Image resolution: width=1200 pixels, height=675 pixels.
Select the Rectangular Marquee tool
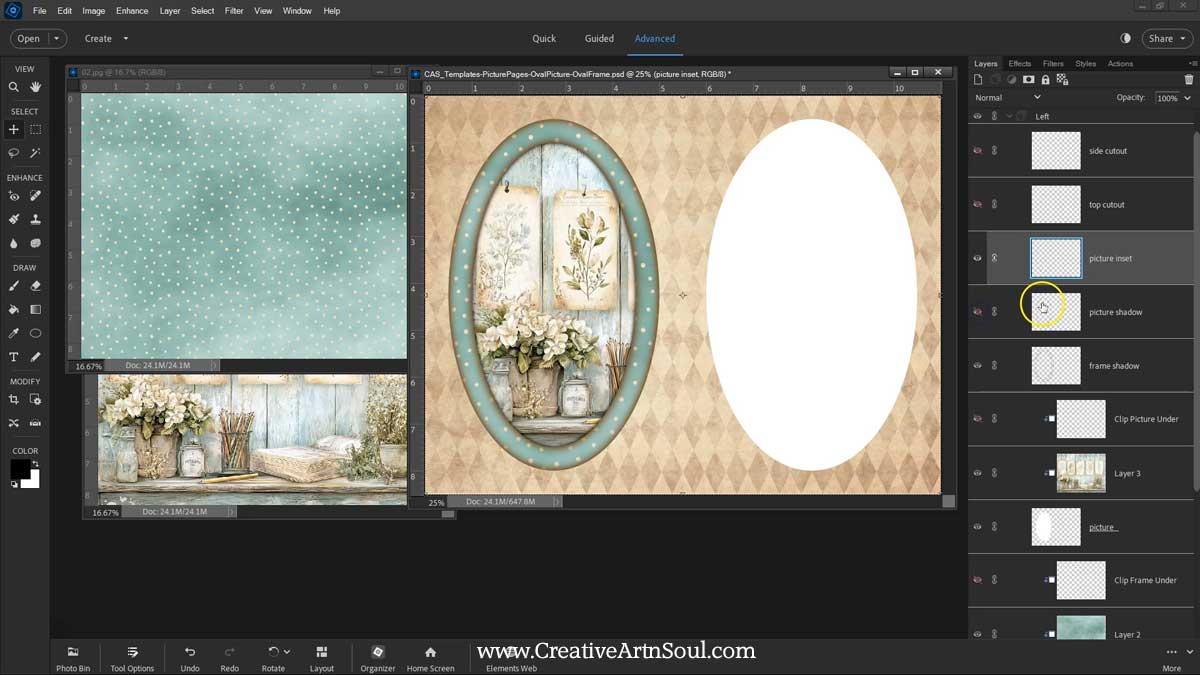(36, 129)
